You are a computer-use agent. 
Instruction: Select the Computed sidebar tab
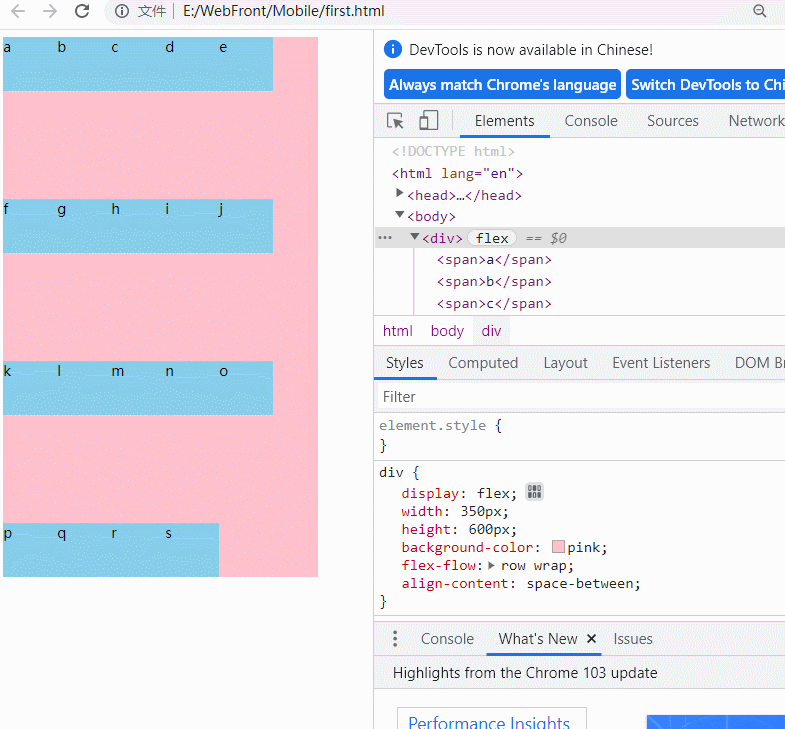point(483,362)
